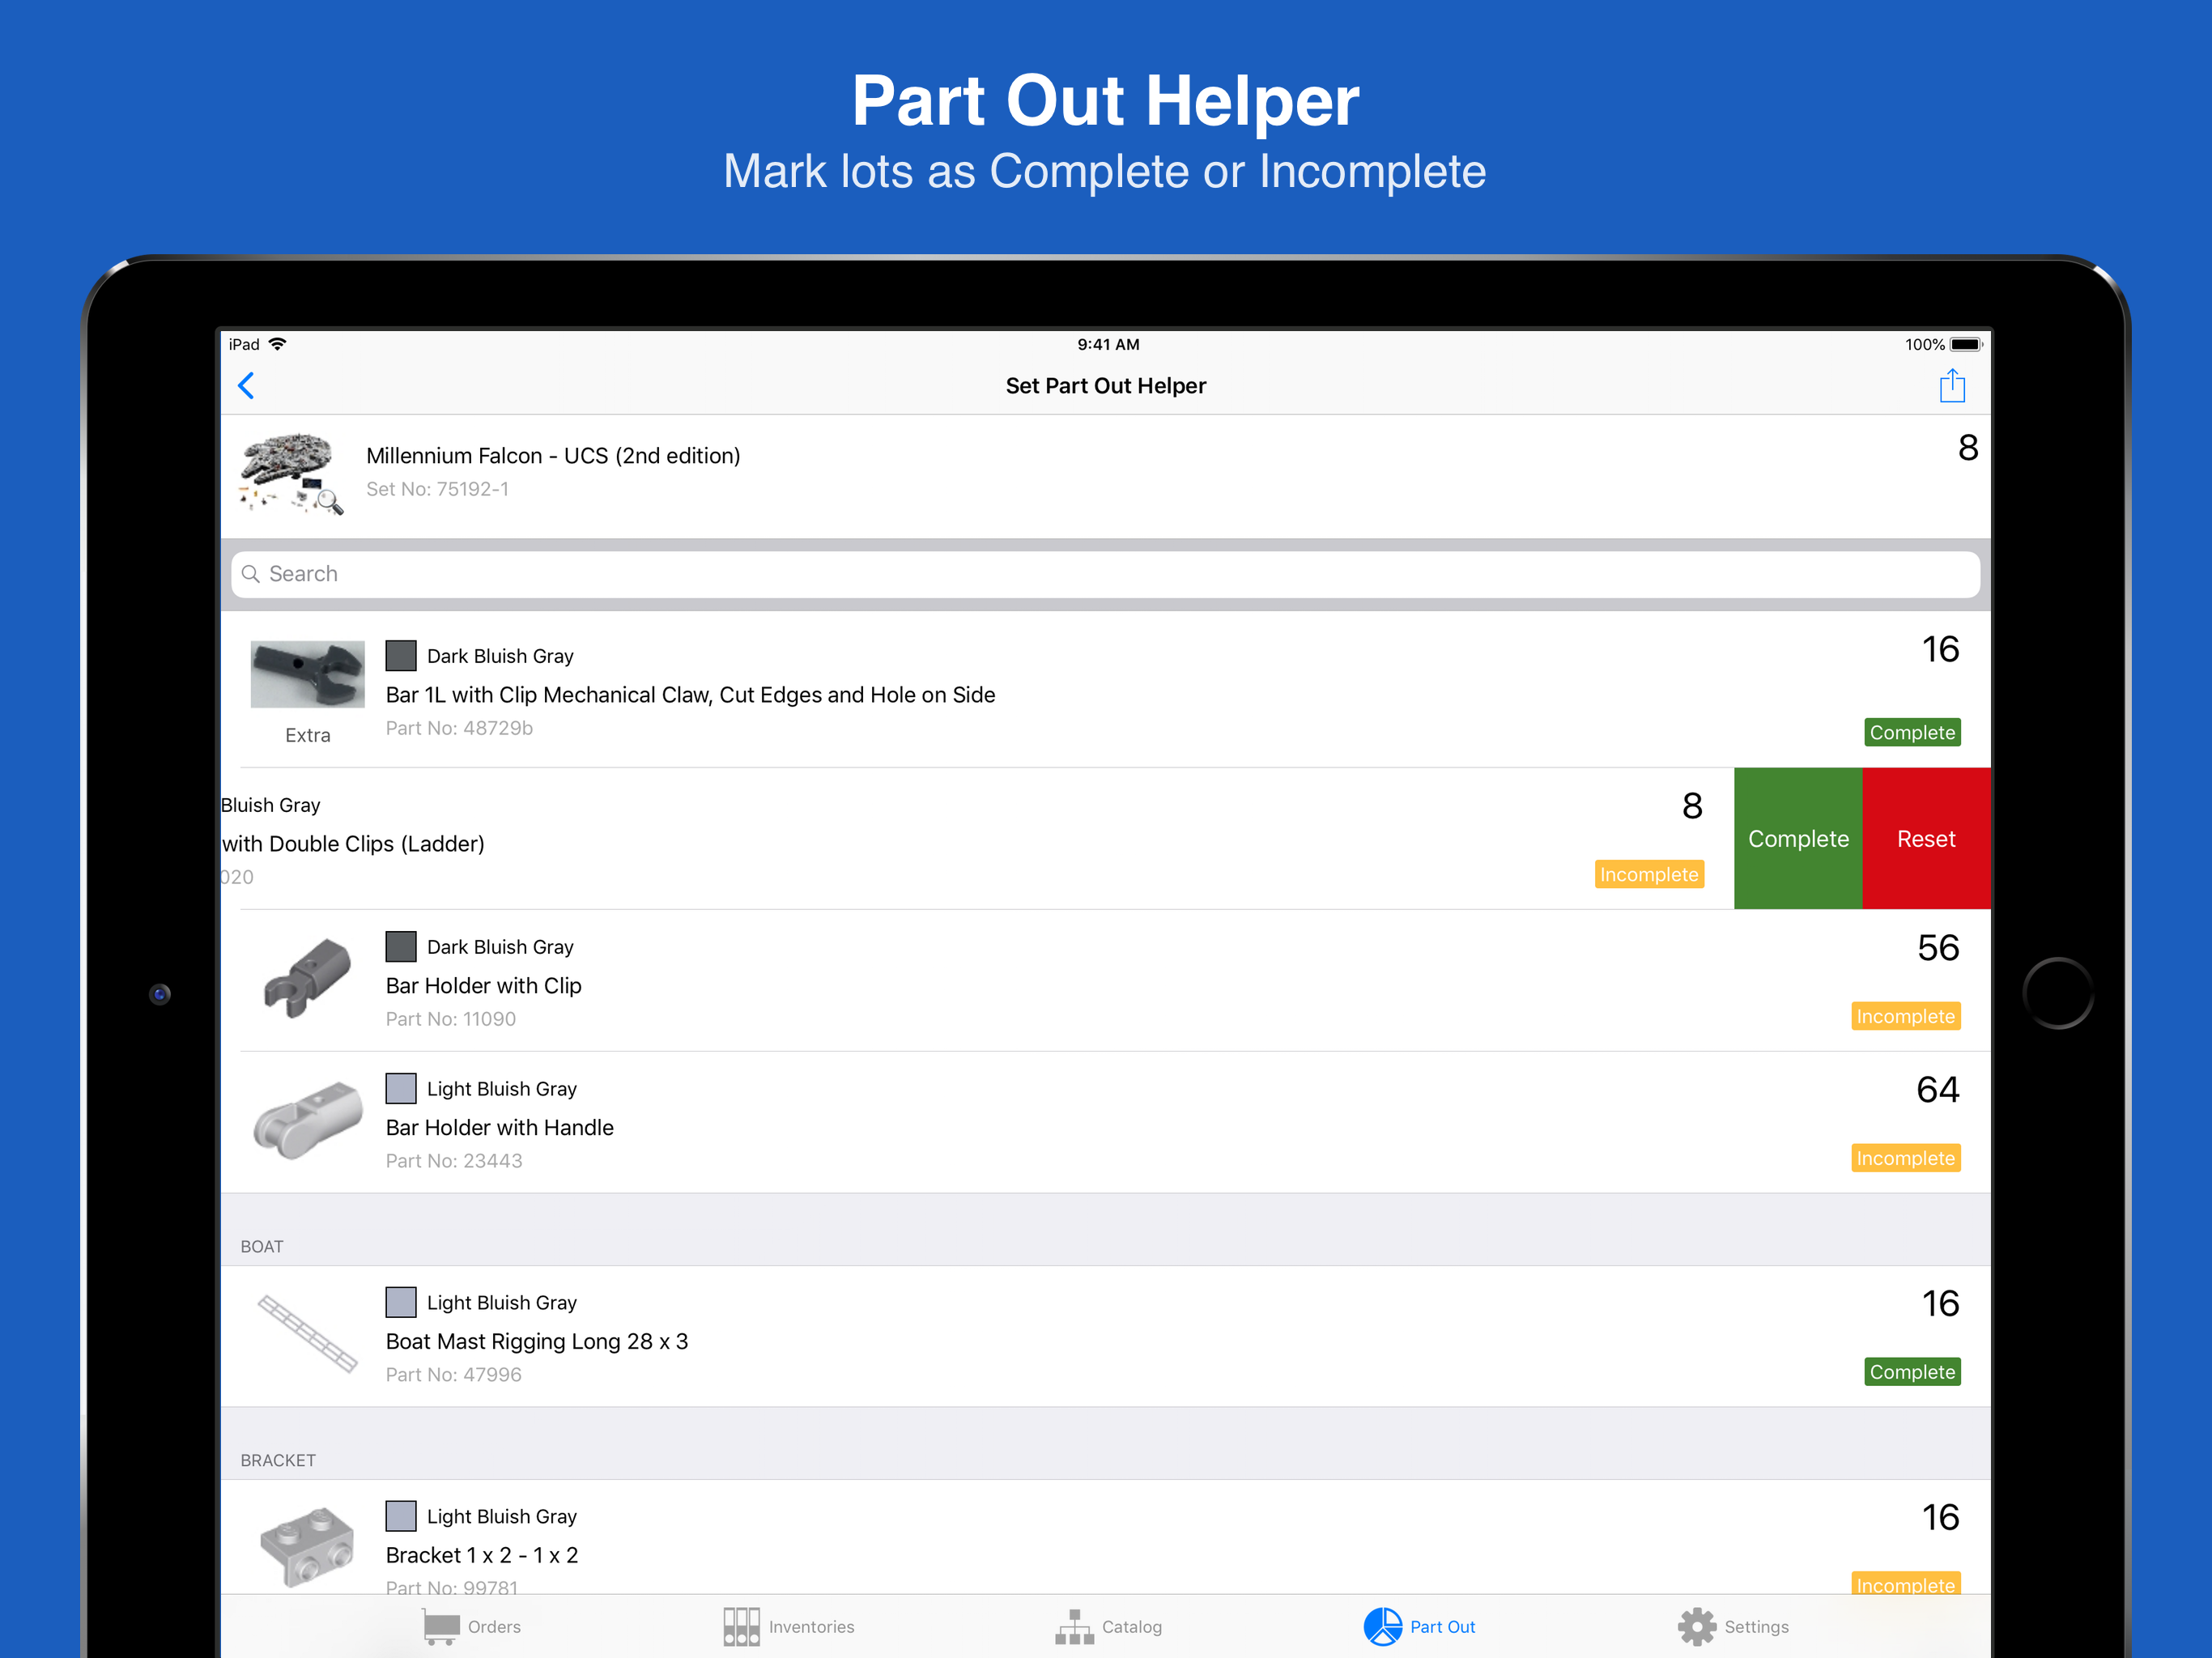2212x1658 pixels.
Task: Tap the Bar Holder with Clip image
Action: [x=307, y=979]
